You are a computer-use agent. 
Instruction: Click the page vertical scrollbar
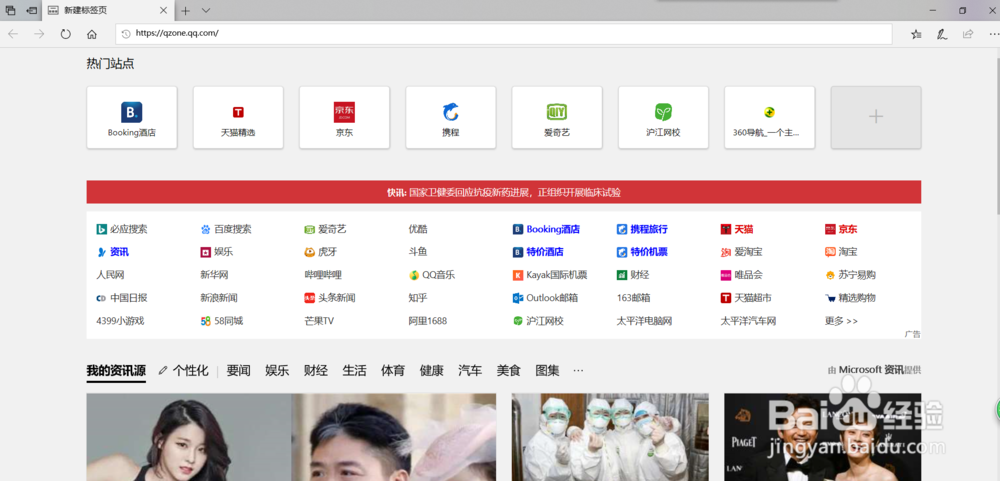tap(996, 134)
